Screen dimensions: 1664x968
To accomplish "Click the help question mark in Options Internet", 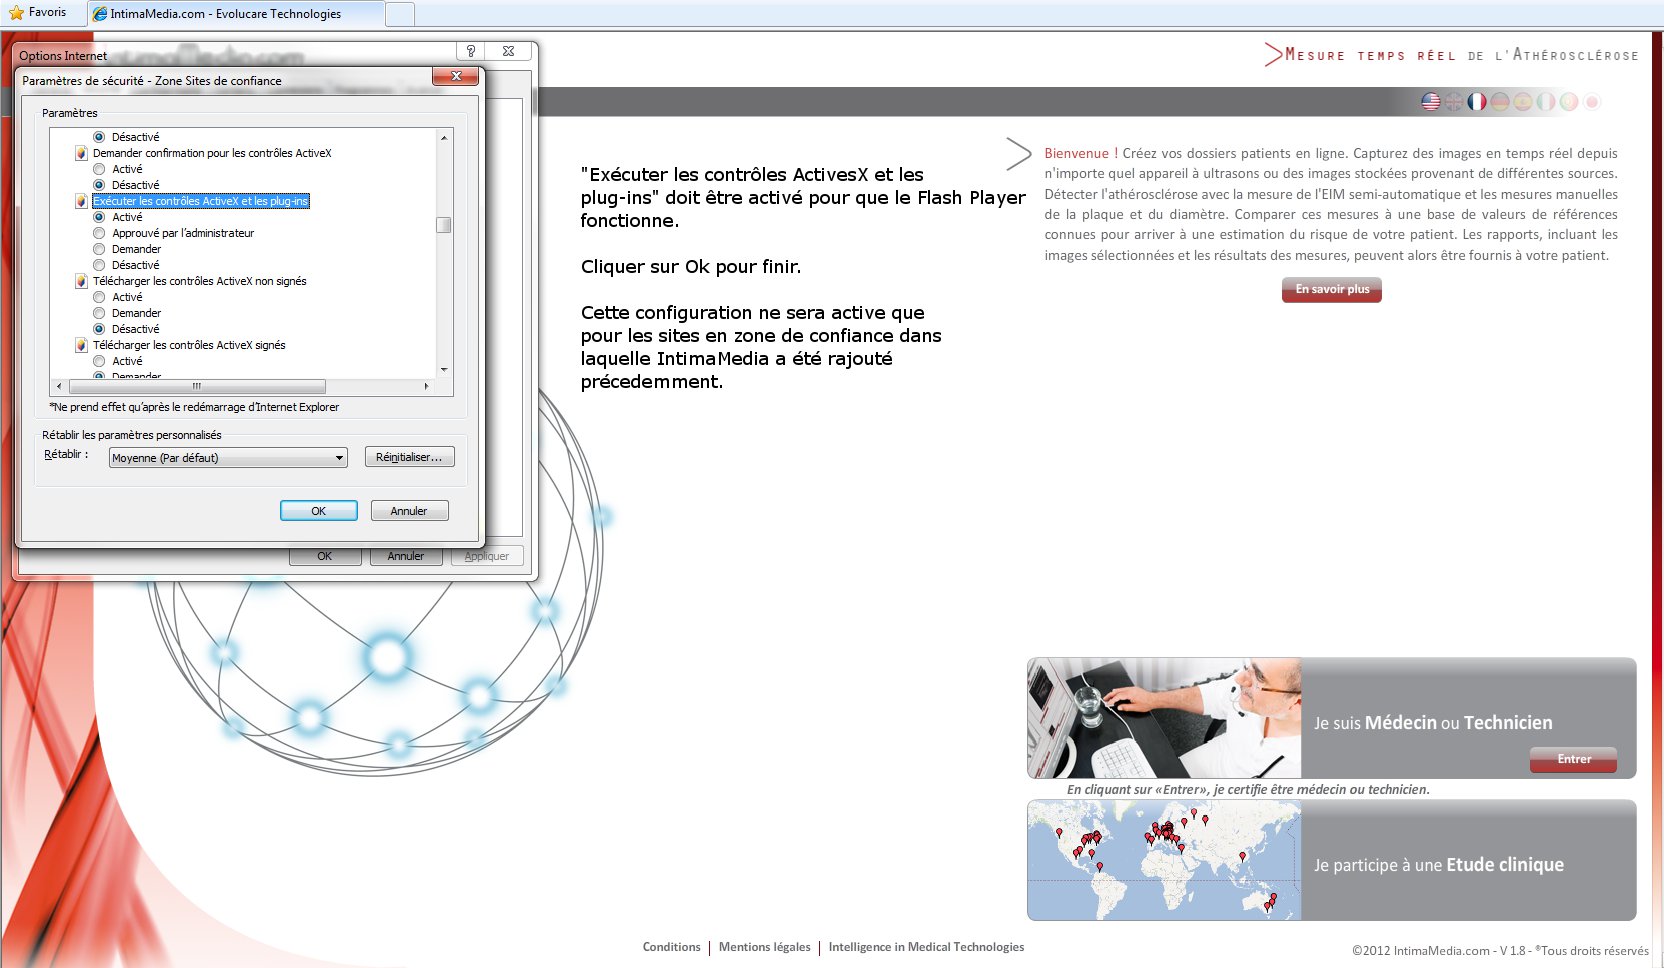I will [470, 51].
